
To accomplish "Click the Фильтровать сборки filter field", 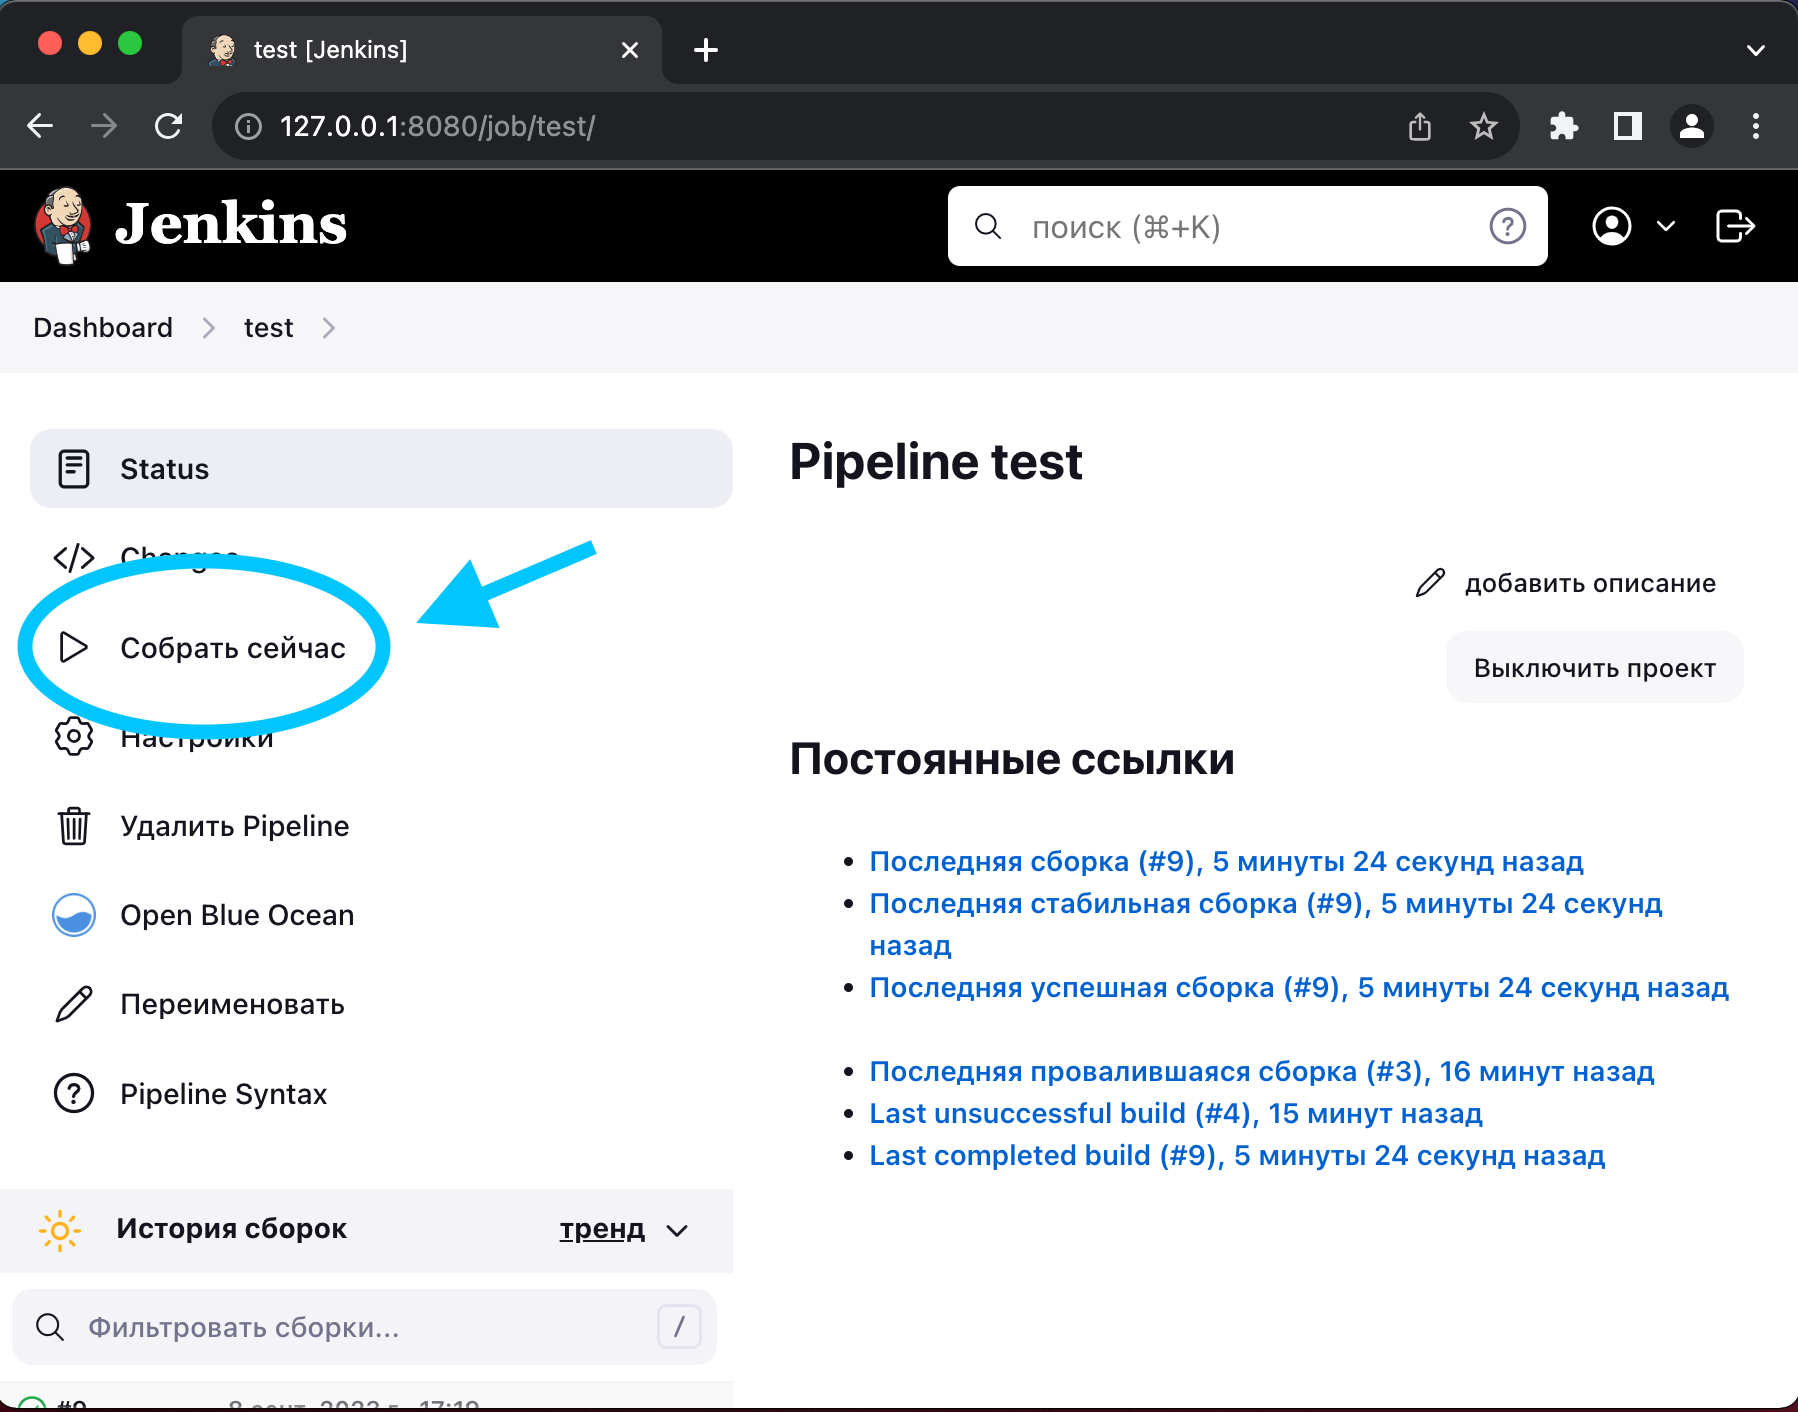I will [365, 1327].
